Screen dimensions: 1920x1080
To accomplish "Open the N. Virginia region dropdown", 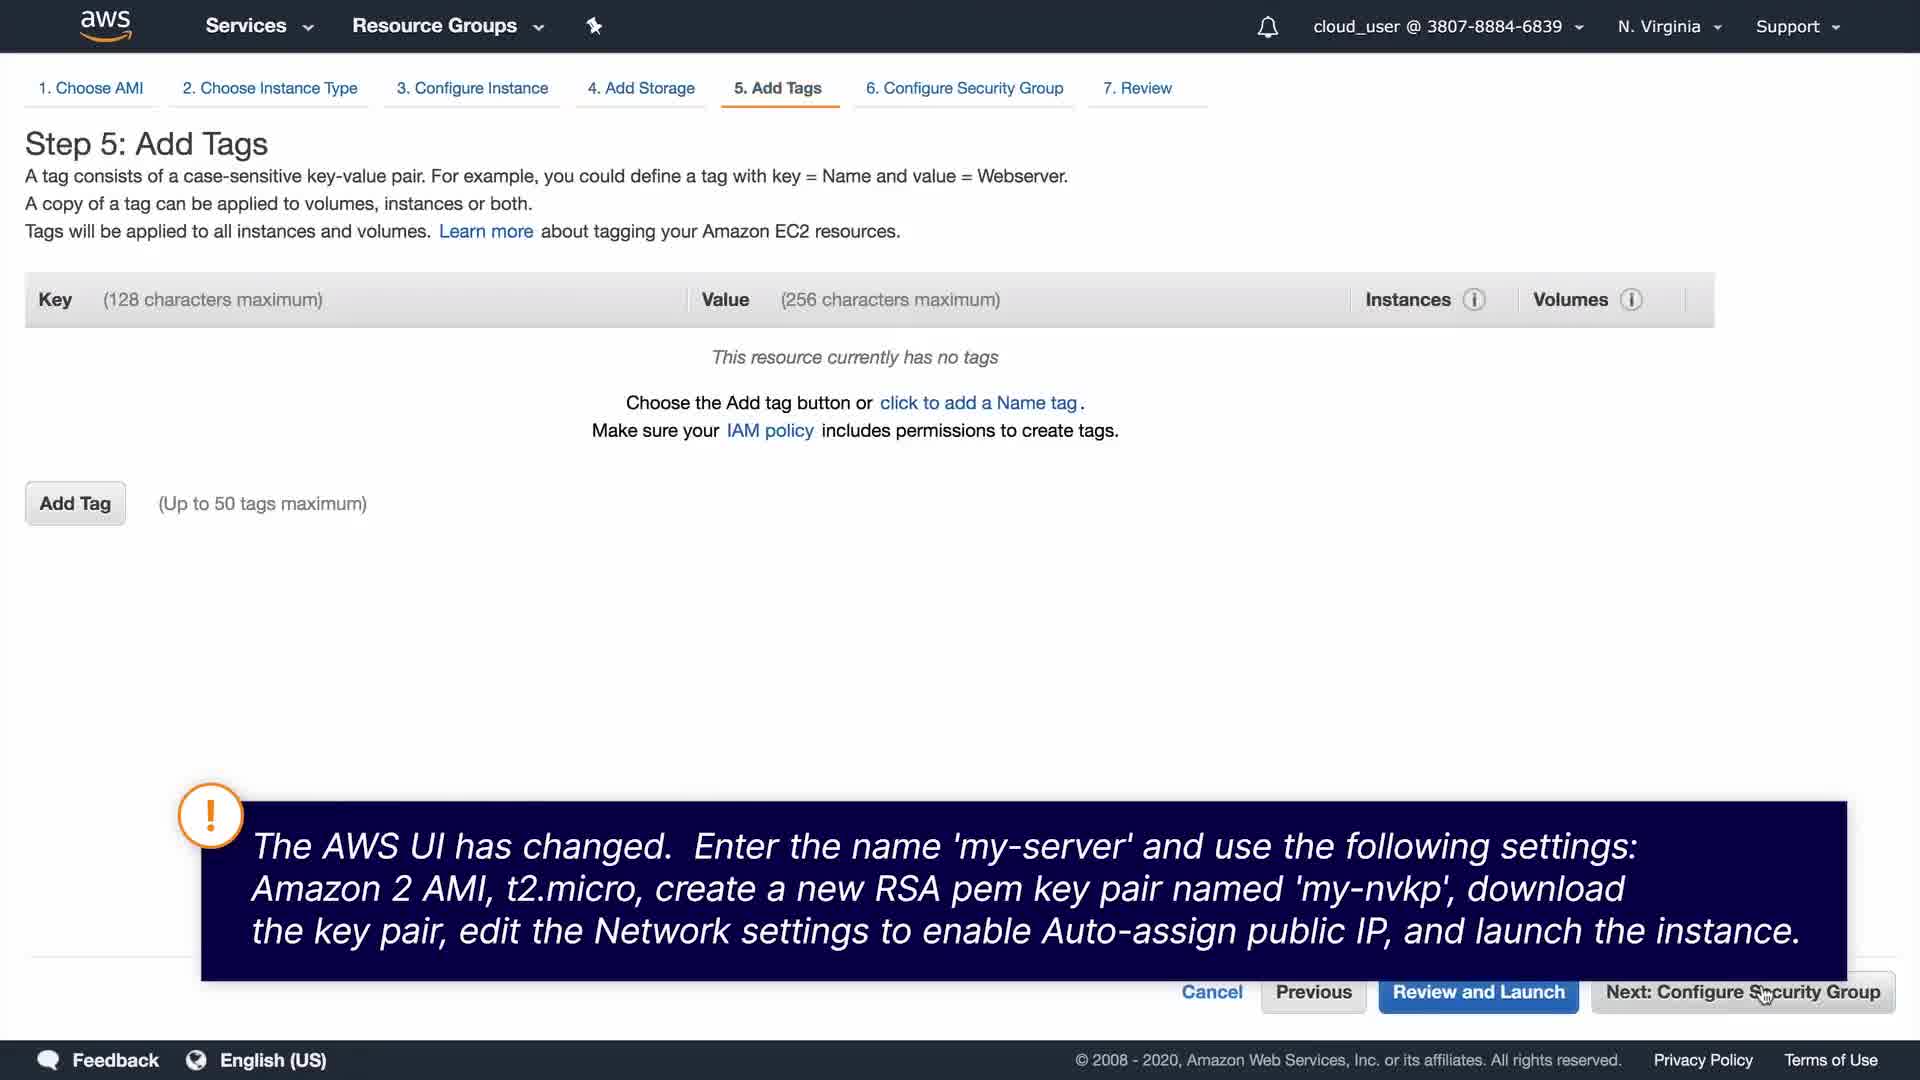I will 1669,27.
